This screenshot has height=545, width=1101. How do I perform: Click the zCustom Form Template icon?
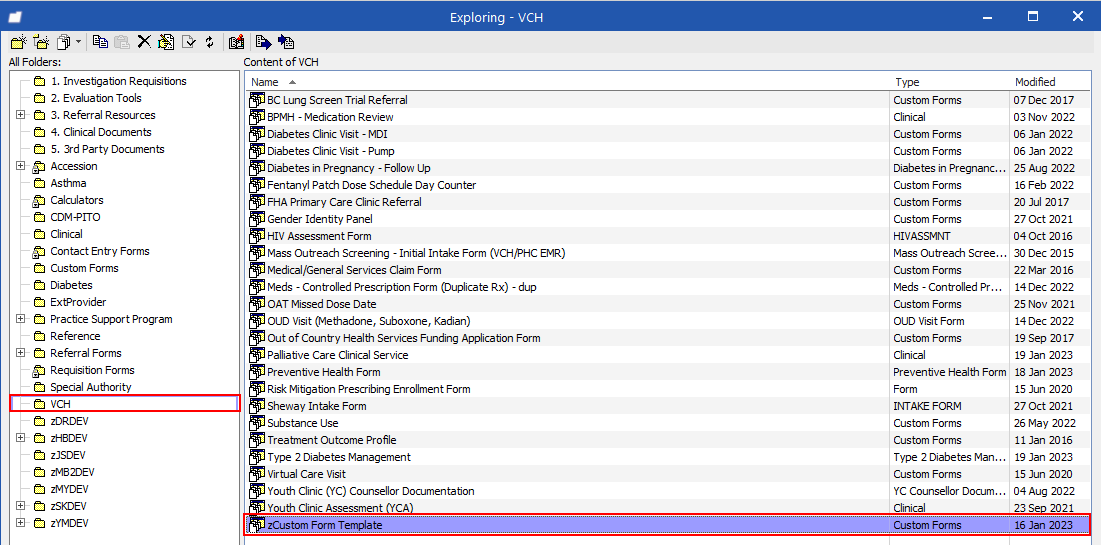(257, 525)
